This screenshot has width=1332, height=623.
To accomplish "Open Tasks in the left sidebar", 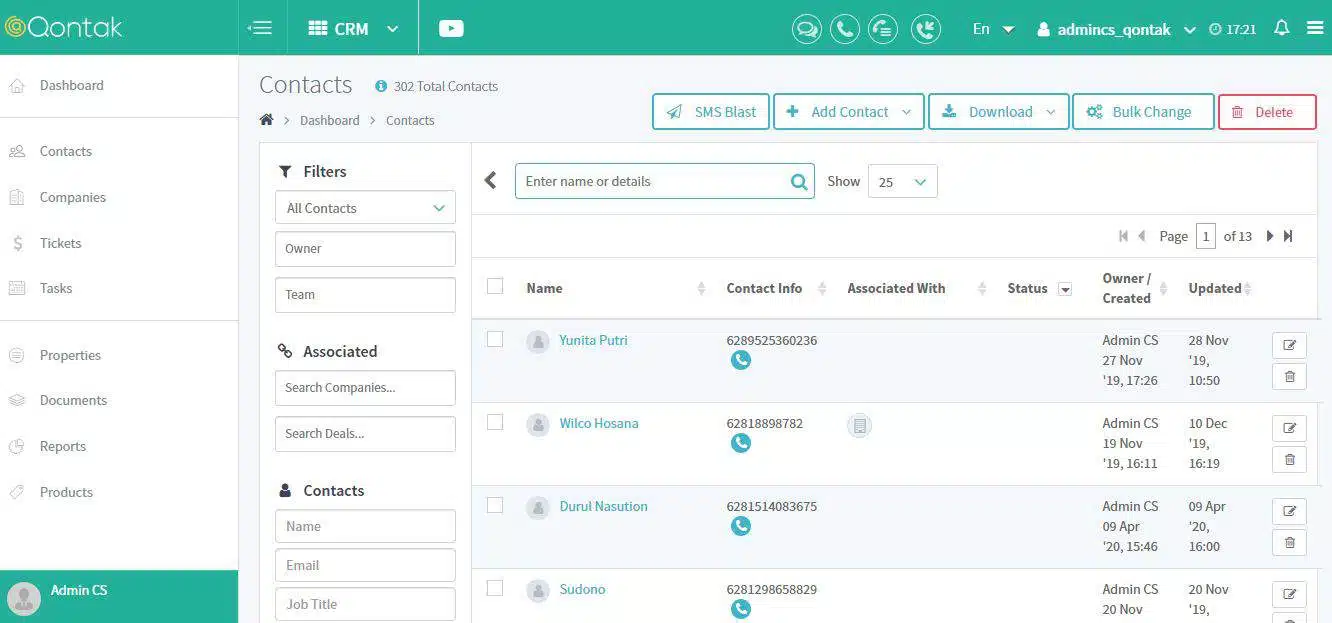I will point(56,288).
